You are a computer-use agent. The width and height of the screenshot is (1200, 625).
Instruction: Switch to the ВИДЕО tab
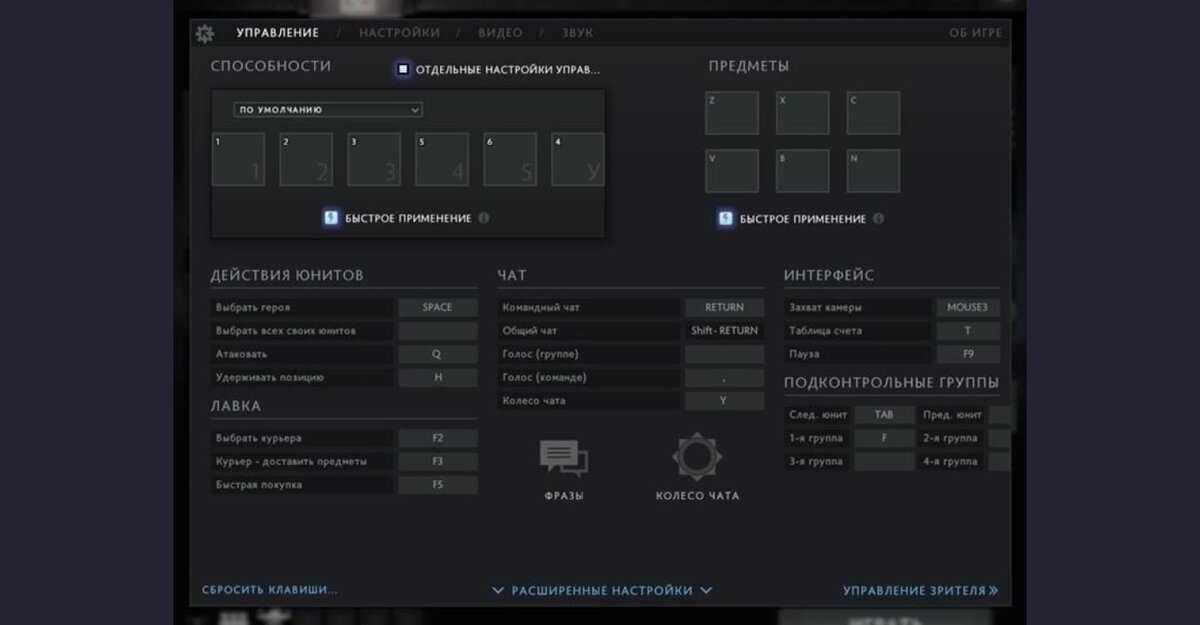pos(500,33)
